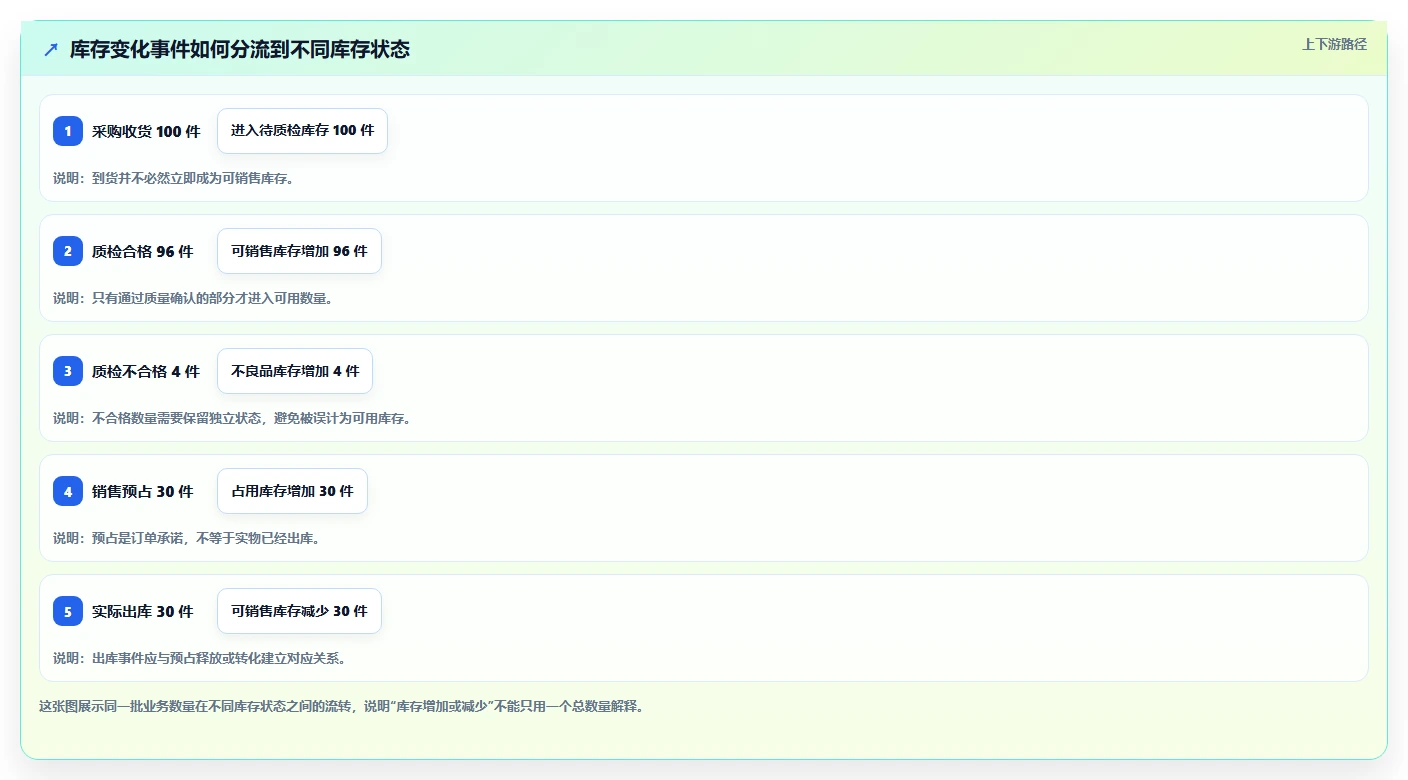Click the 不良品库存增加 4 件 chip
The height and width of the screenshot is (780, 1408).
[x=295, y=371]
